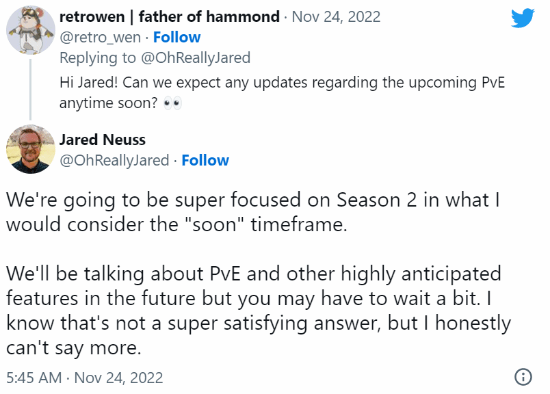Viewport: 550px width, 394px height.
Task: Open the 5:45 AM · Nov 24, 2022 timestamp
Action: (85, 378)
